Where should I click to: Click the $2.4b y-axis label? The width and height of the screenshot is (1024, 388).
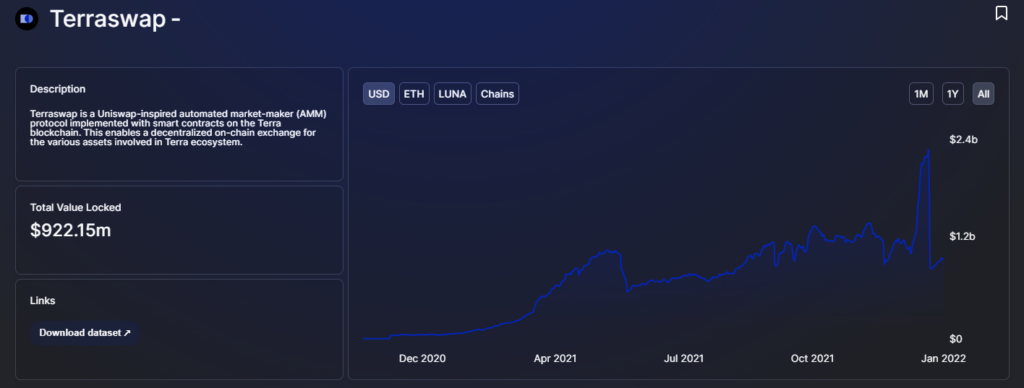tap(963, 140)
